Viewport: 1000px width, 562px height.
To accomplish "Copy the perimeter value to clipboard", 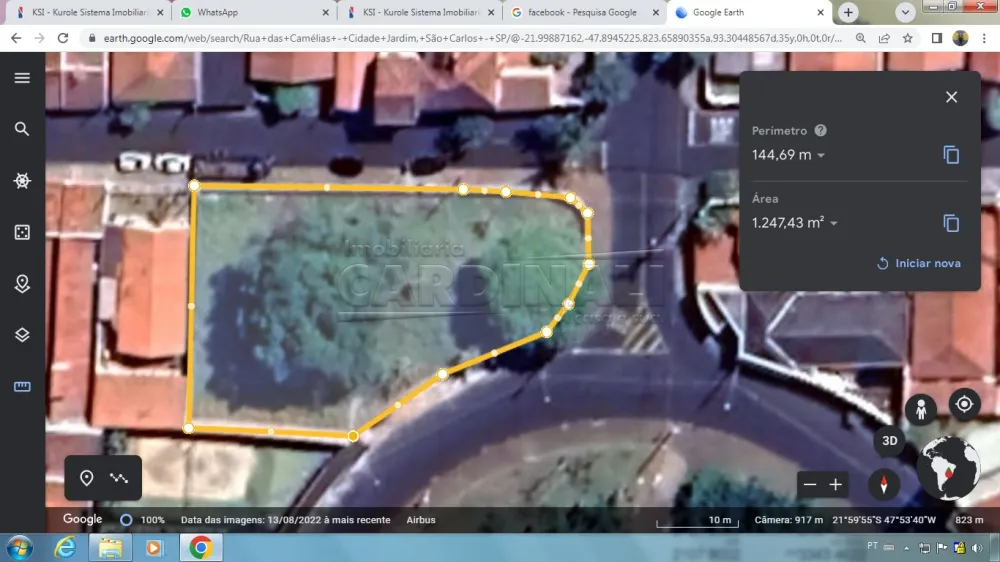I will click(x=951, y=155).
